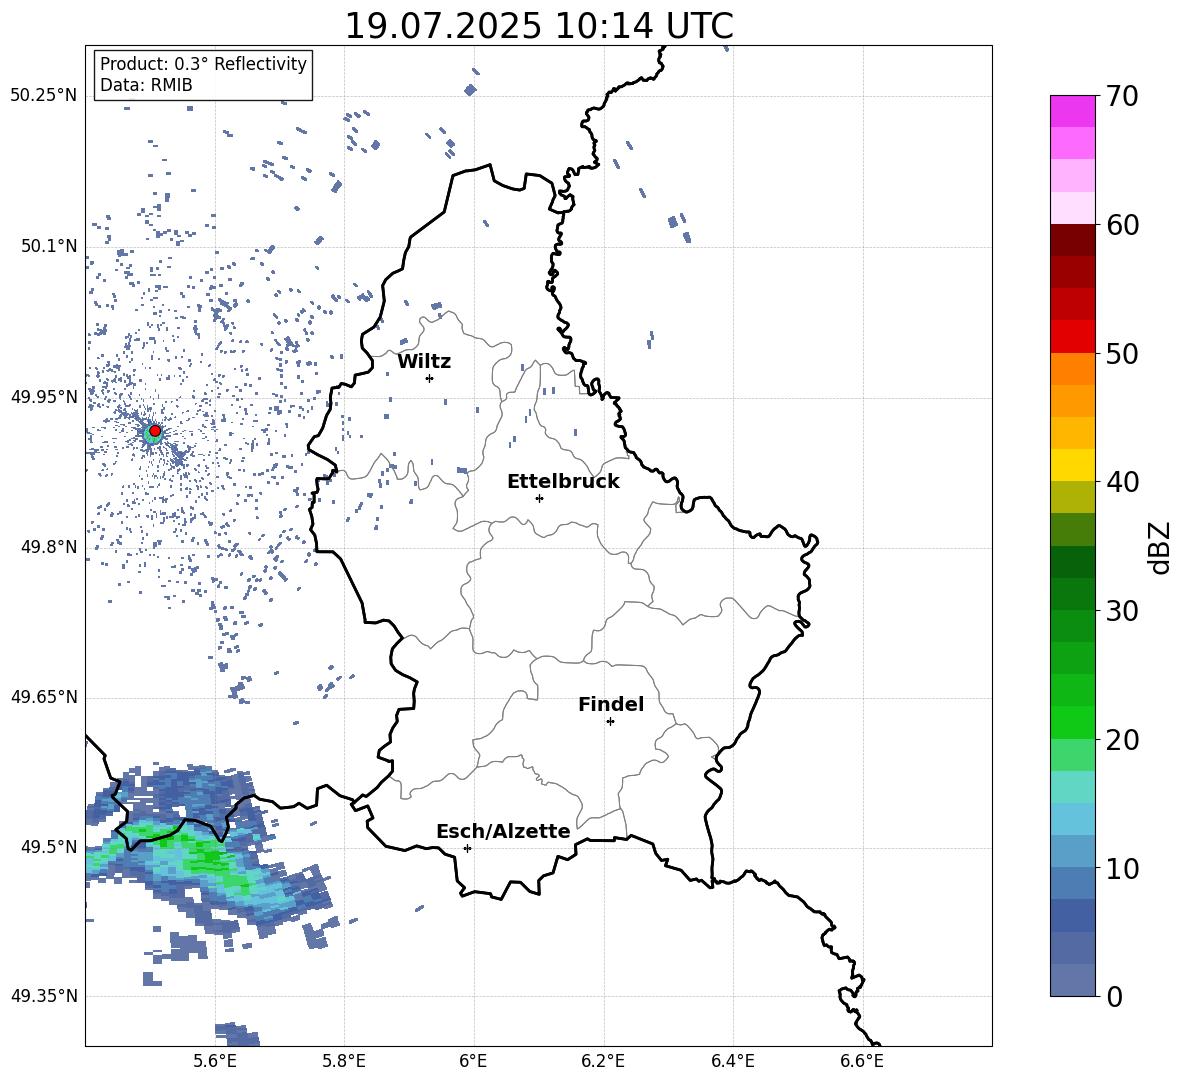This screenshot has height=1081, width=1184.
Task: Click the Wiltz city label
Action: 424,362
